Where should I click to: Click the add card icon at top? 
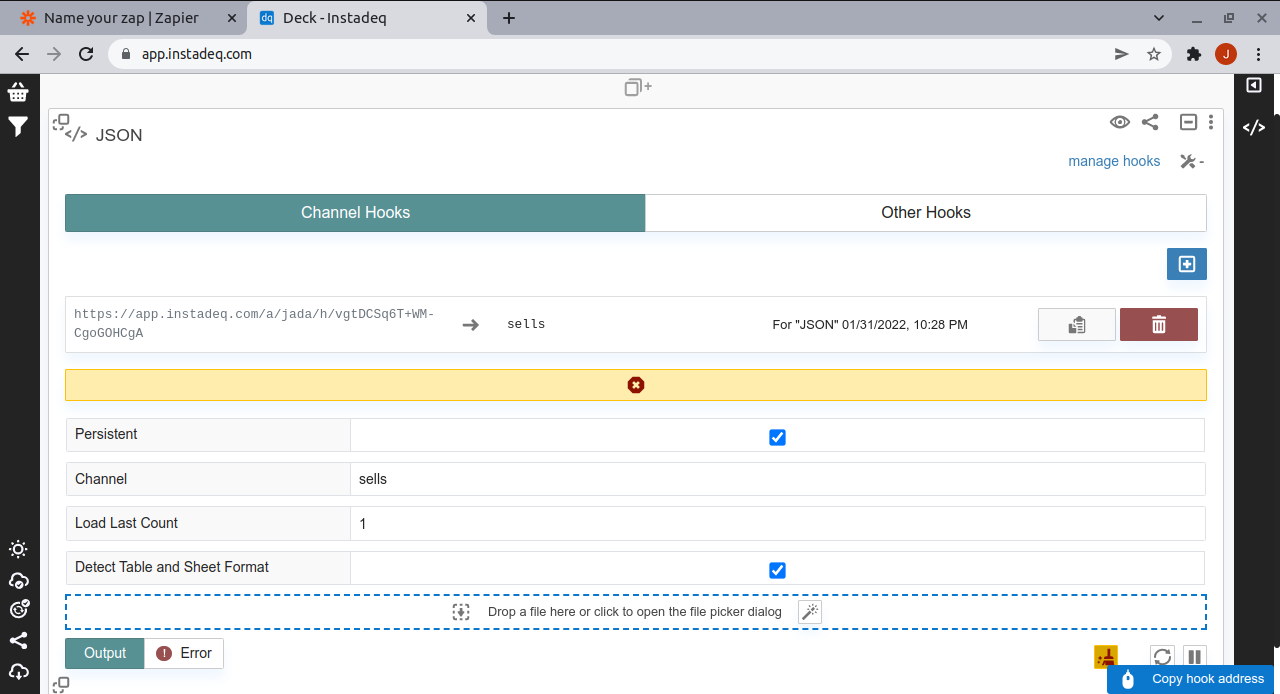coord(638,87)
